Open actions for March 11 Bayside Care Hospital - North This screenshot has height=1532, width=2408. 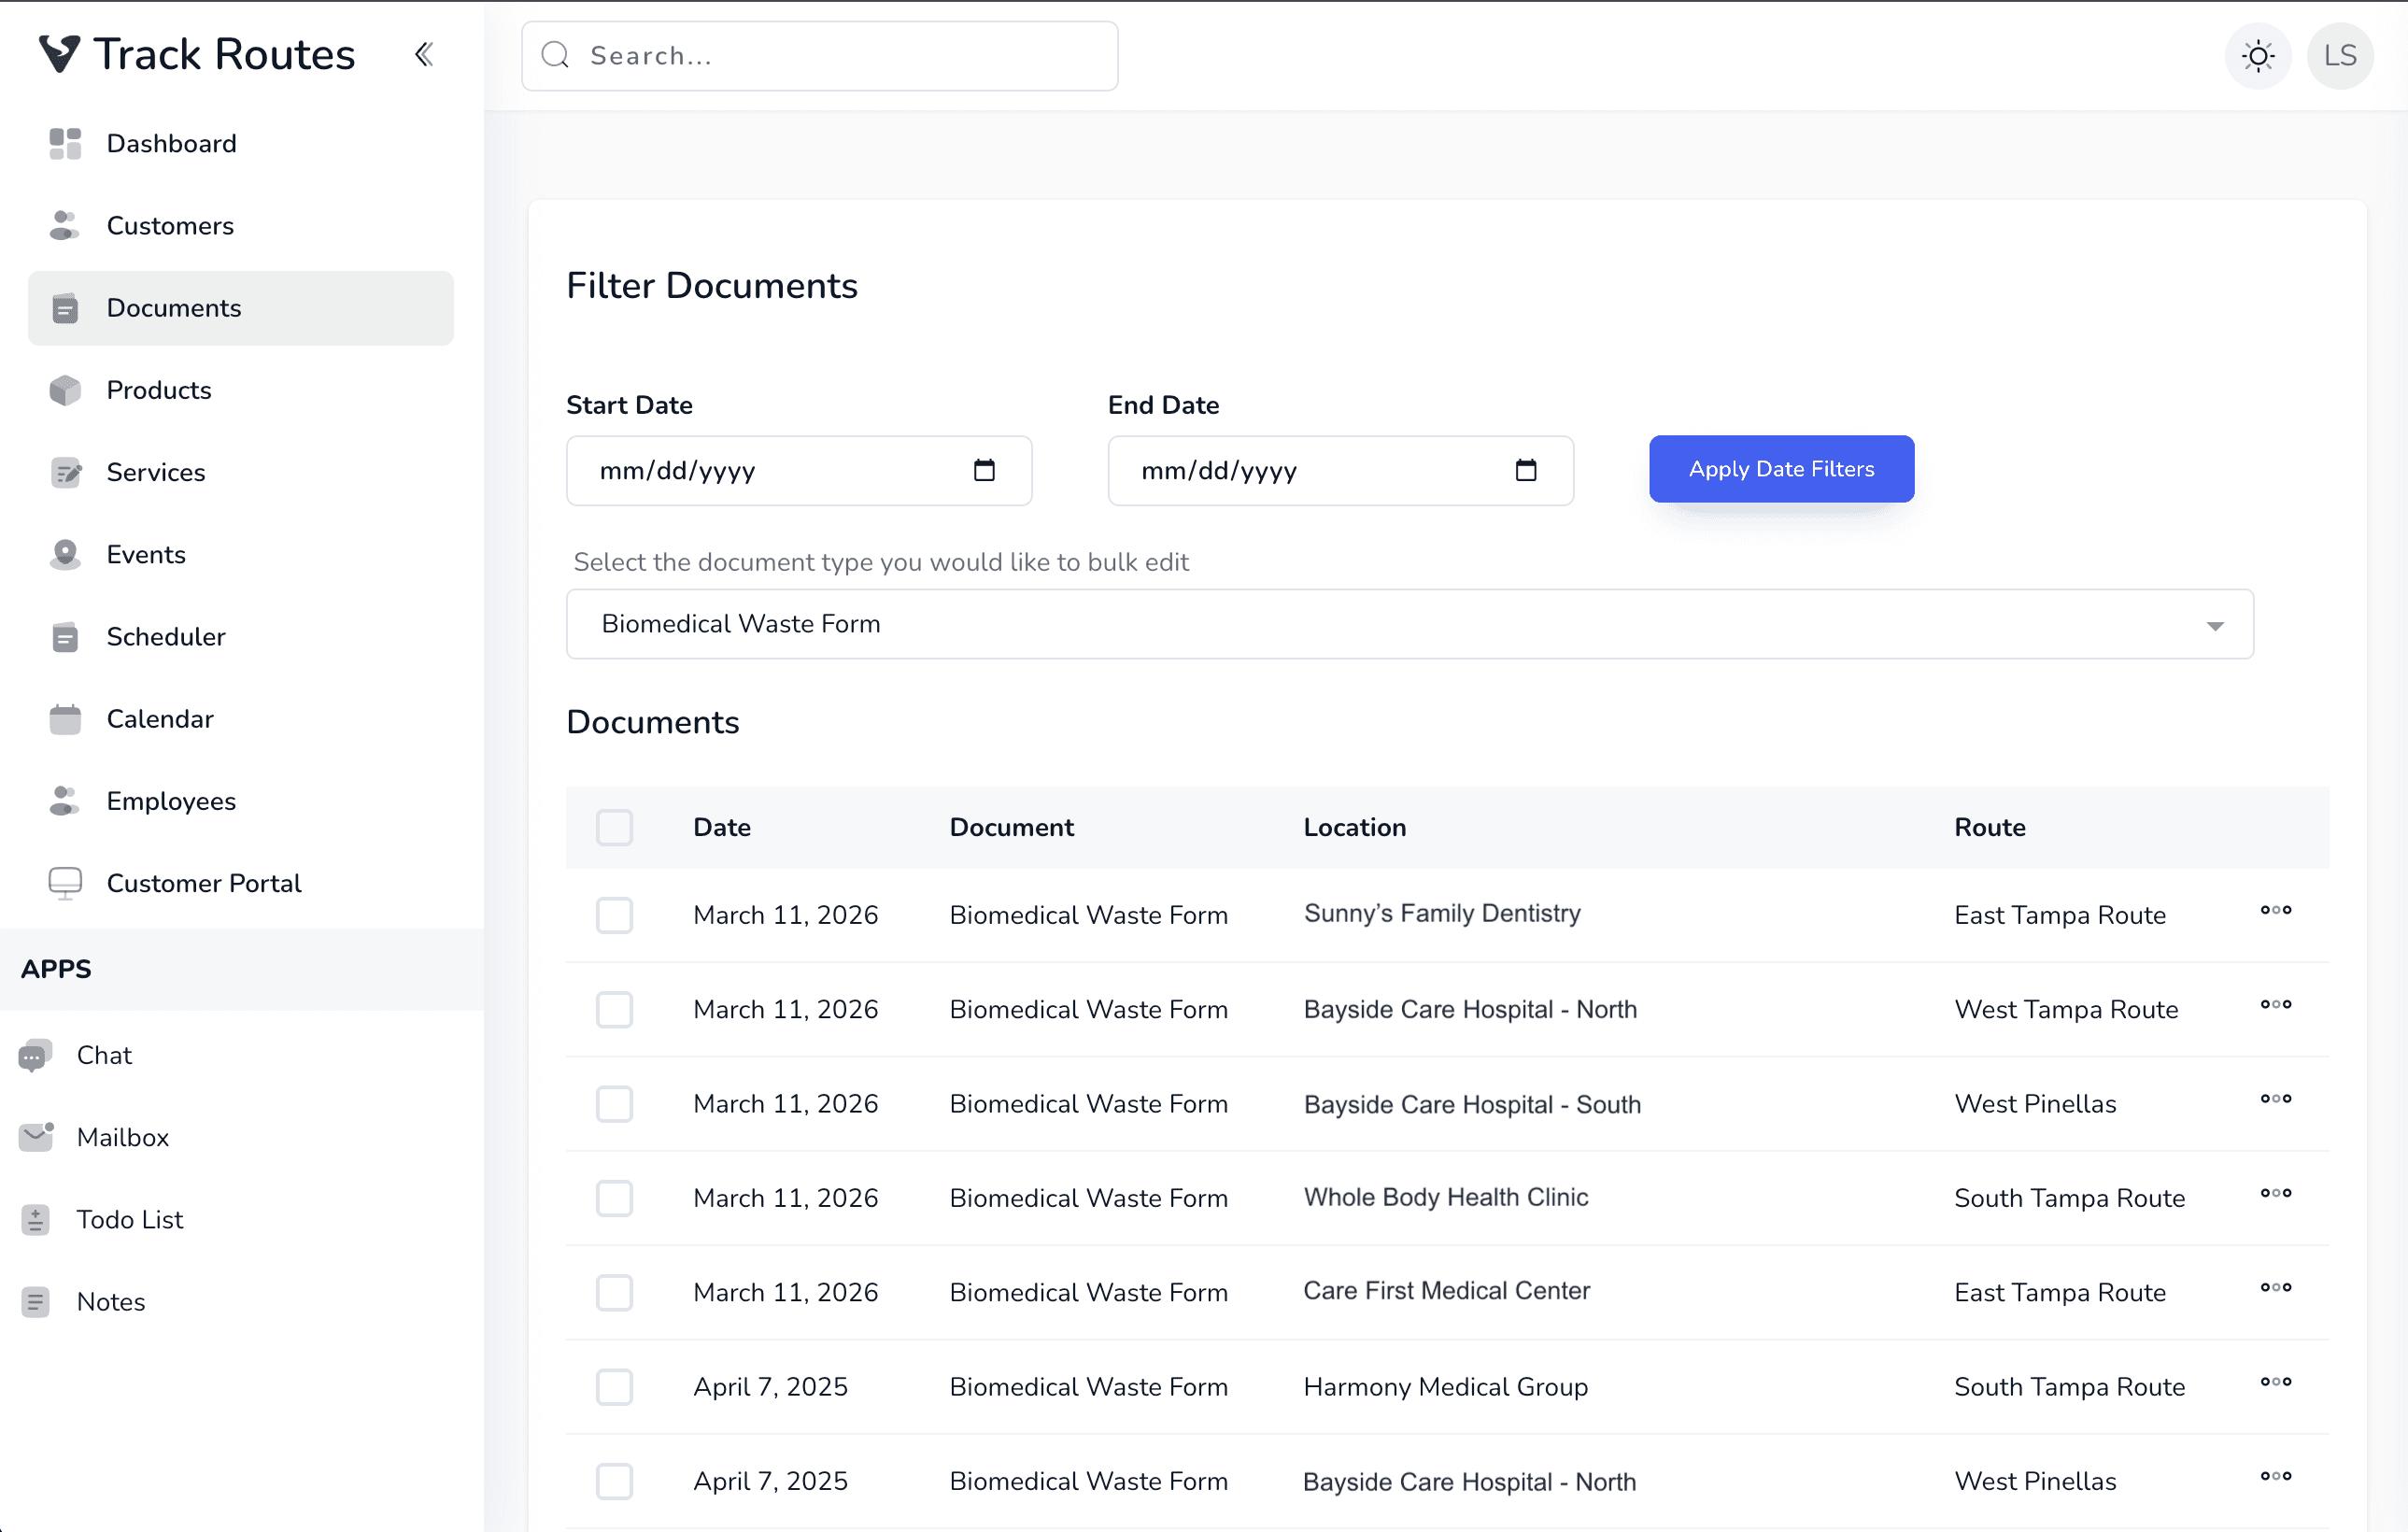2276,1004
